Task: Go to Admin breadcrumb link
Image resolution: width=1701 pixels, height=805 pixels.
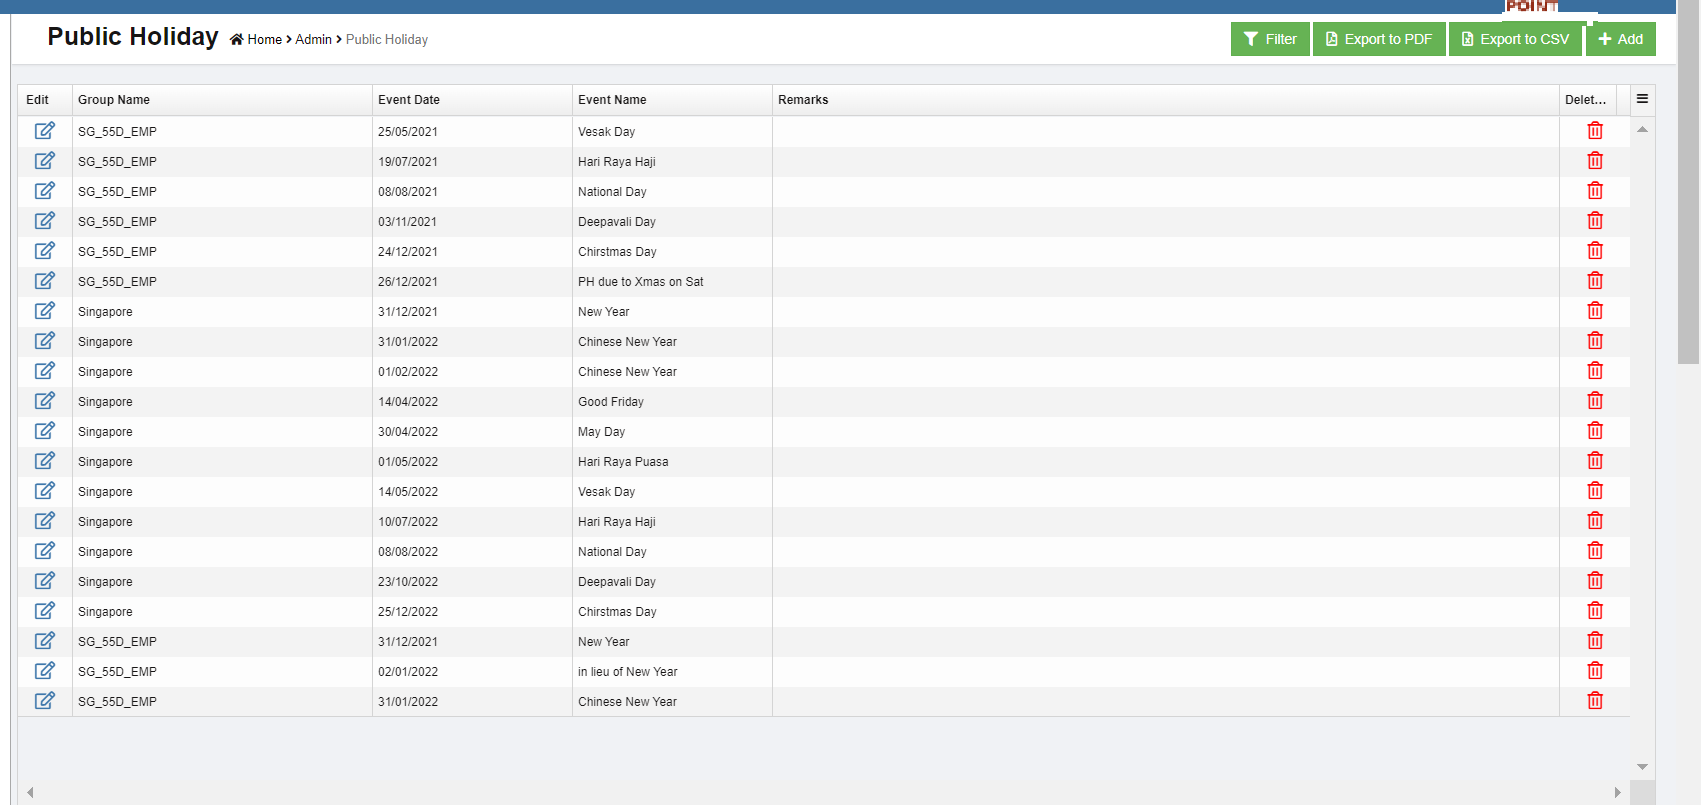Action: pos(313,40)
